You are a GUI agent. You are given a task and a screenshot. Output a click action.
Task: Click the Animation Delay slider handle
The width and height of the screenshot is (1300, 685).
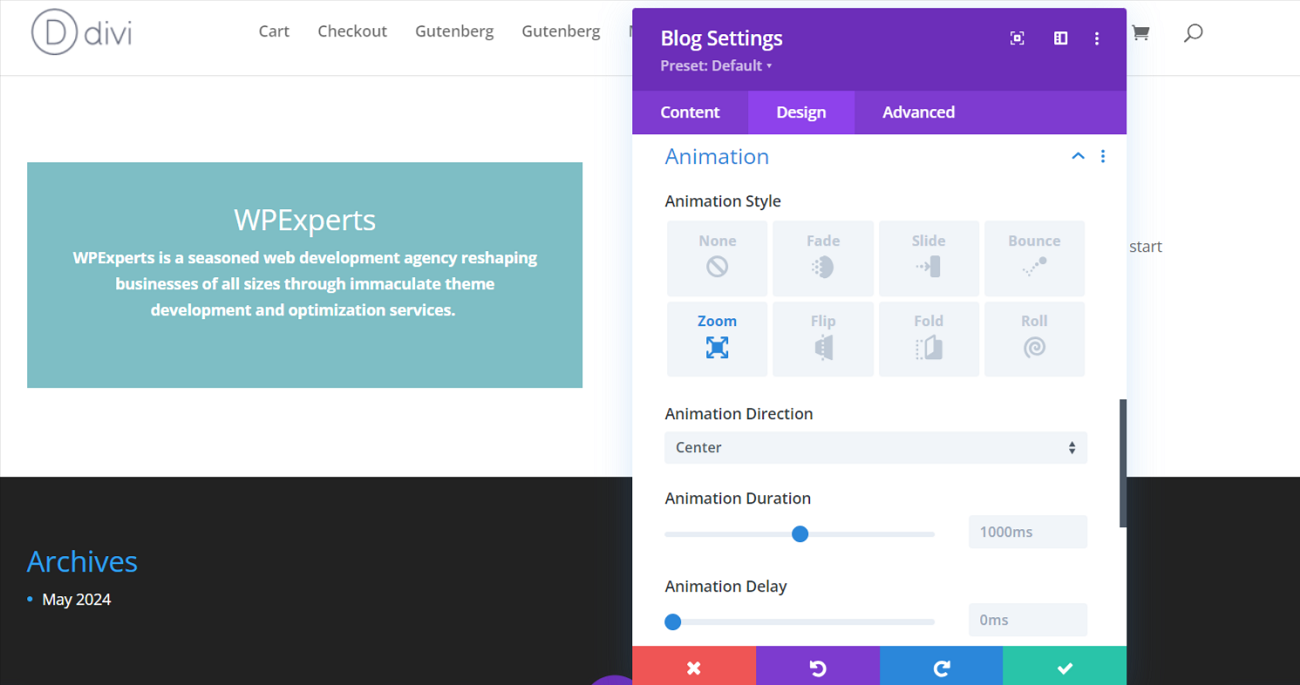(673, 622)
